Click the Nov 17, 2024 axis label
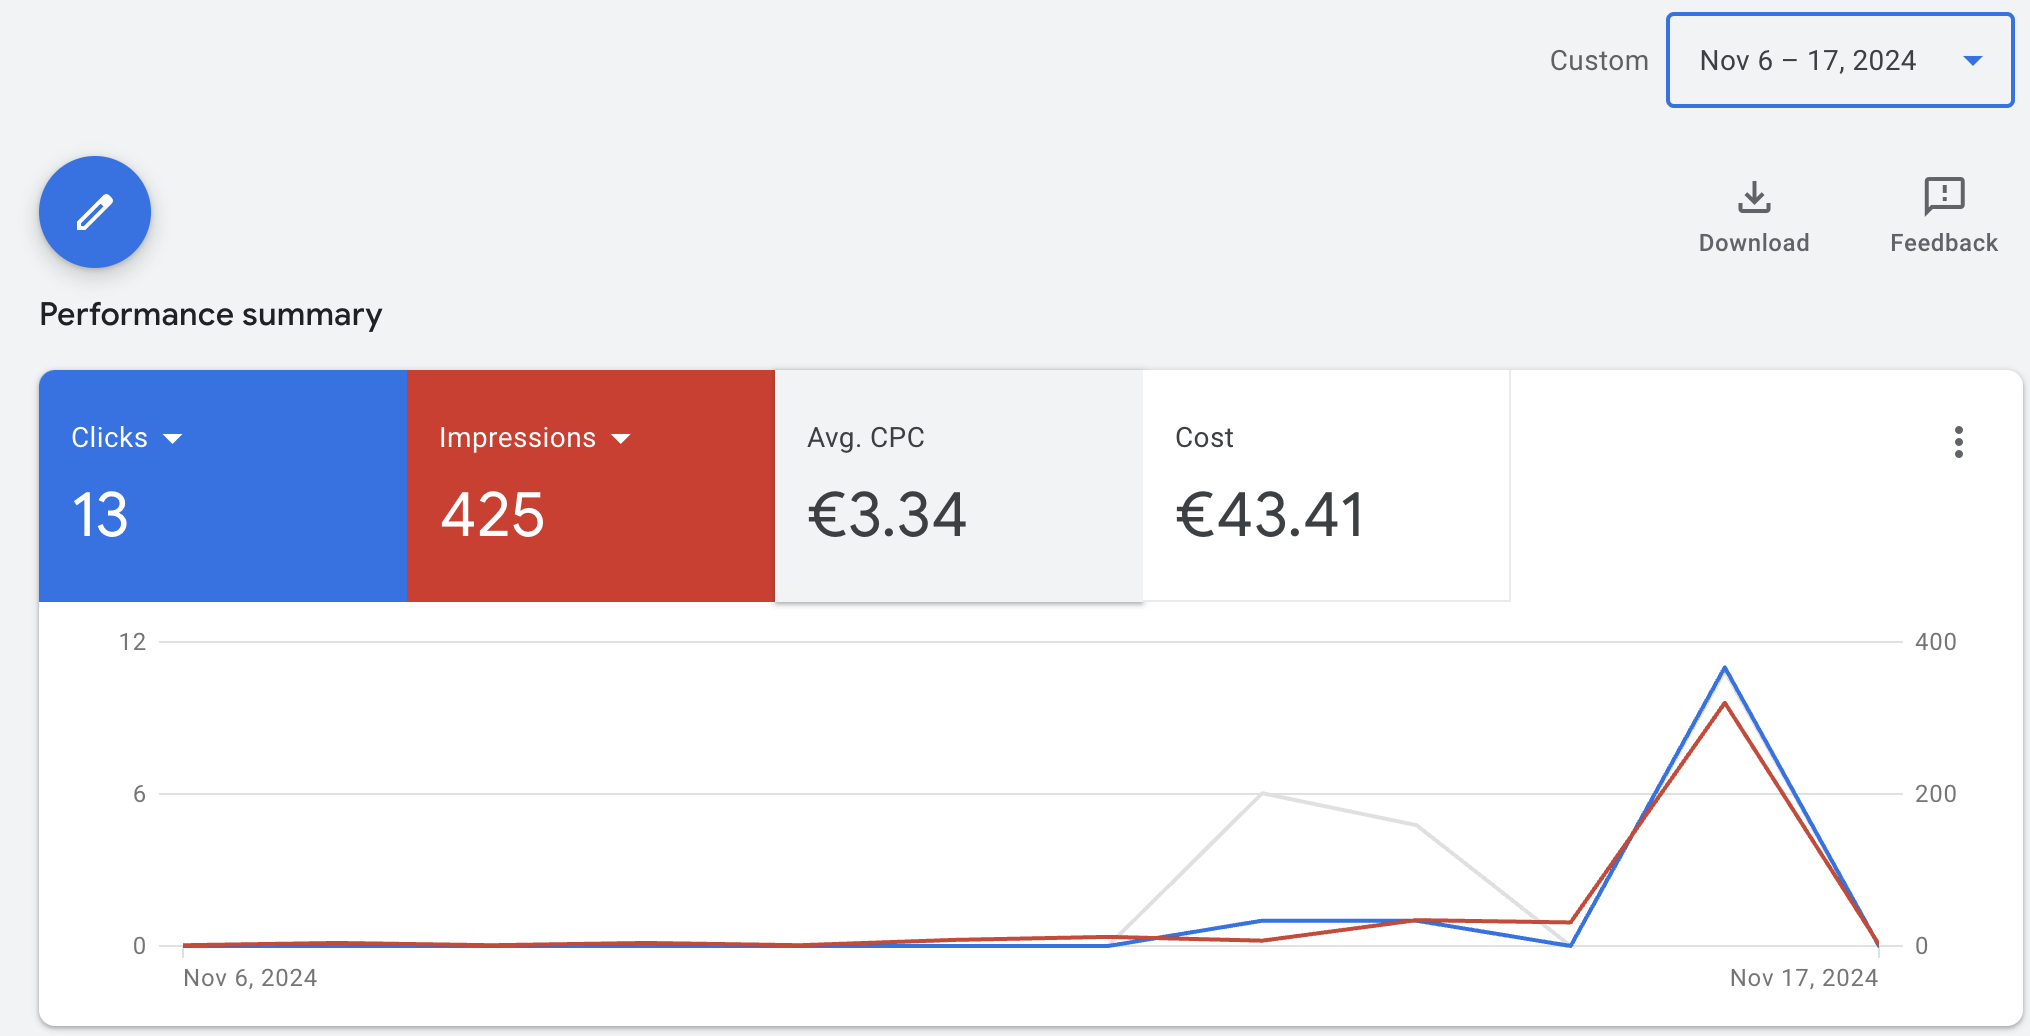This screenshot has height=1036, width=2030. [x=1804, y=978]
